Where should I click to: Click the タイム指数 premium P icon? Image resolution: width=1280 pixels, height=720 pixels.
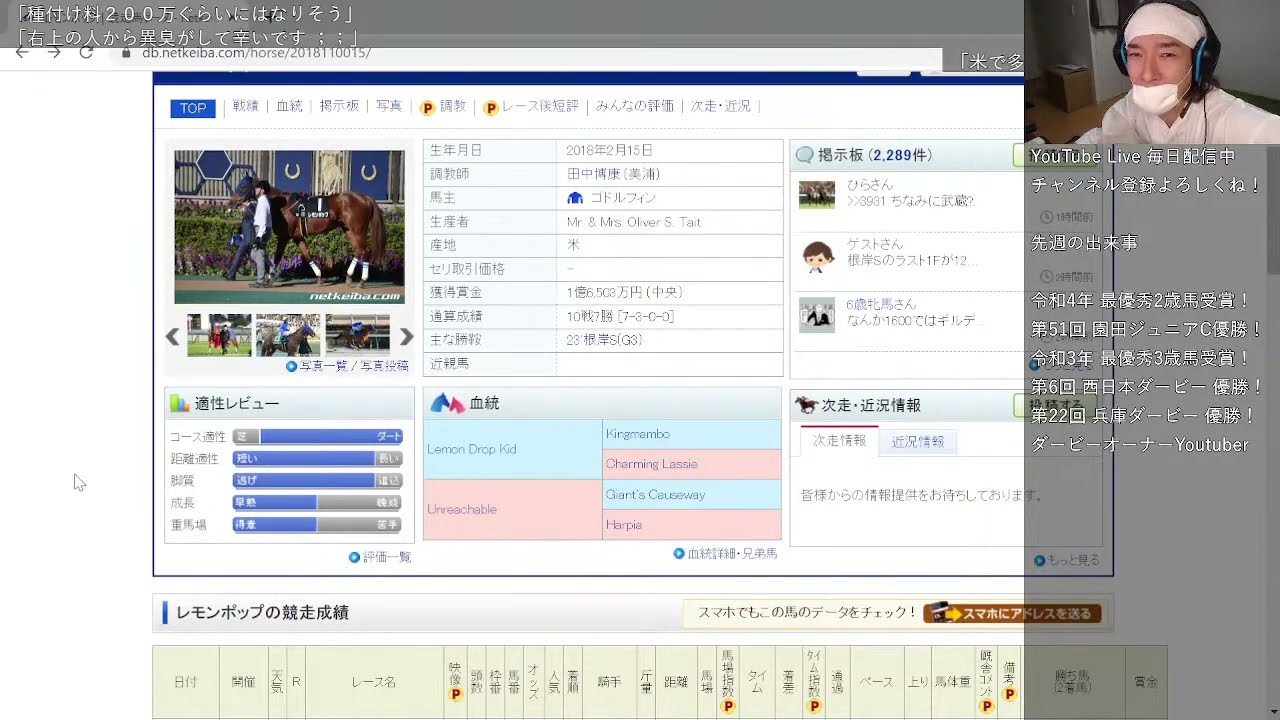coord(814,707)
